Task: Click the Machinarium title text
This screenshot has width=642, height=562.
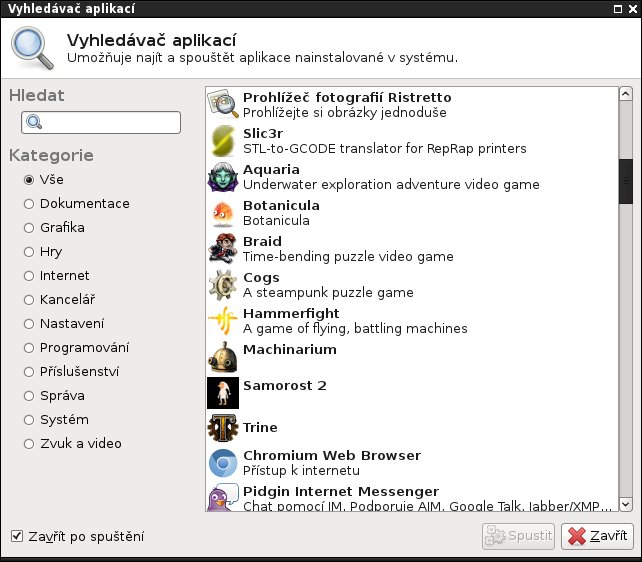Action: (290, 350)
